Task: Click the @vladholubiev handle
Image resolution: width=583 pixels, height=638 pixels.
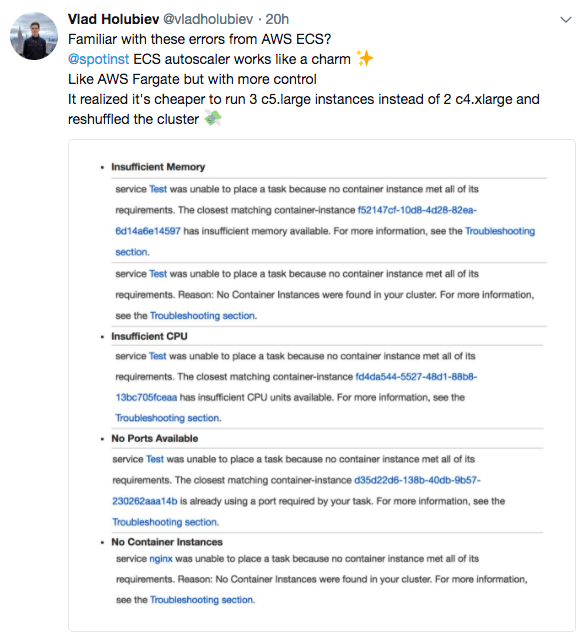Action: [208, 19]
